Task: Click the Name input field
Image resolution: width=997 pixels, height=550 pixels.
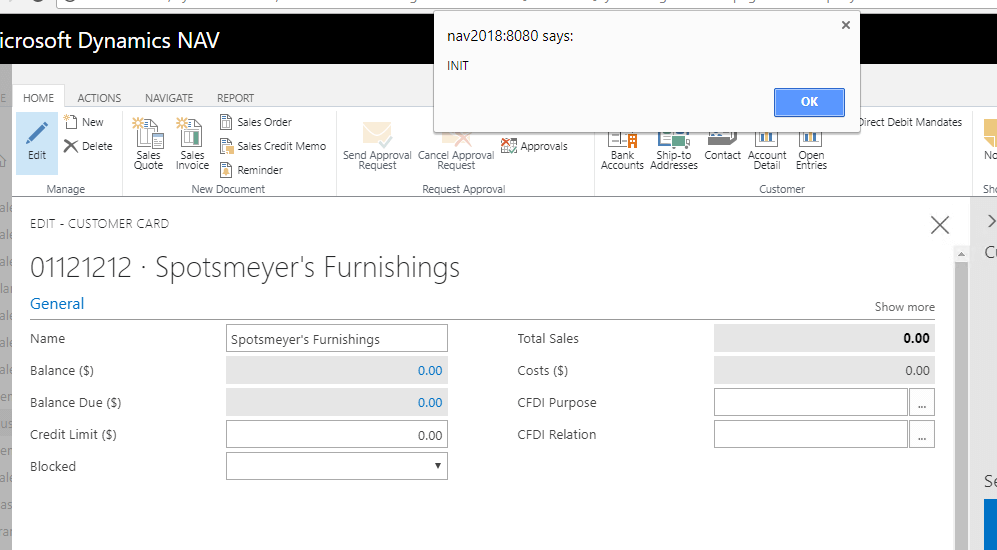Action: point(336,339)
